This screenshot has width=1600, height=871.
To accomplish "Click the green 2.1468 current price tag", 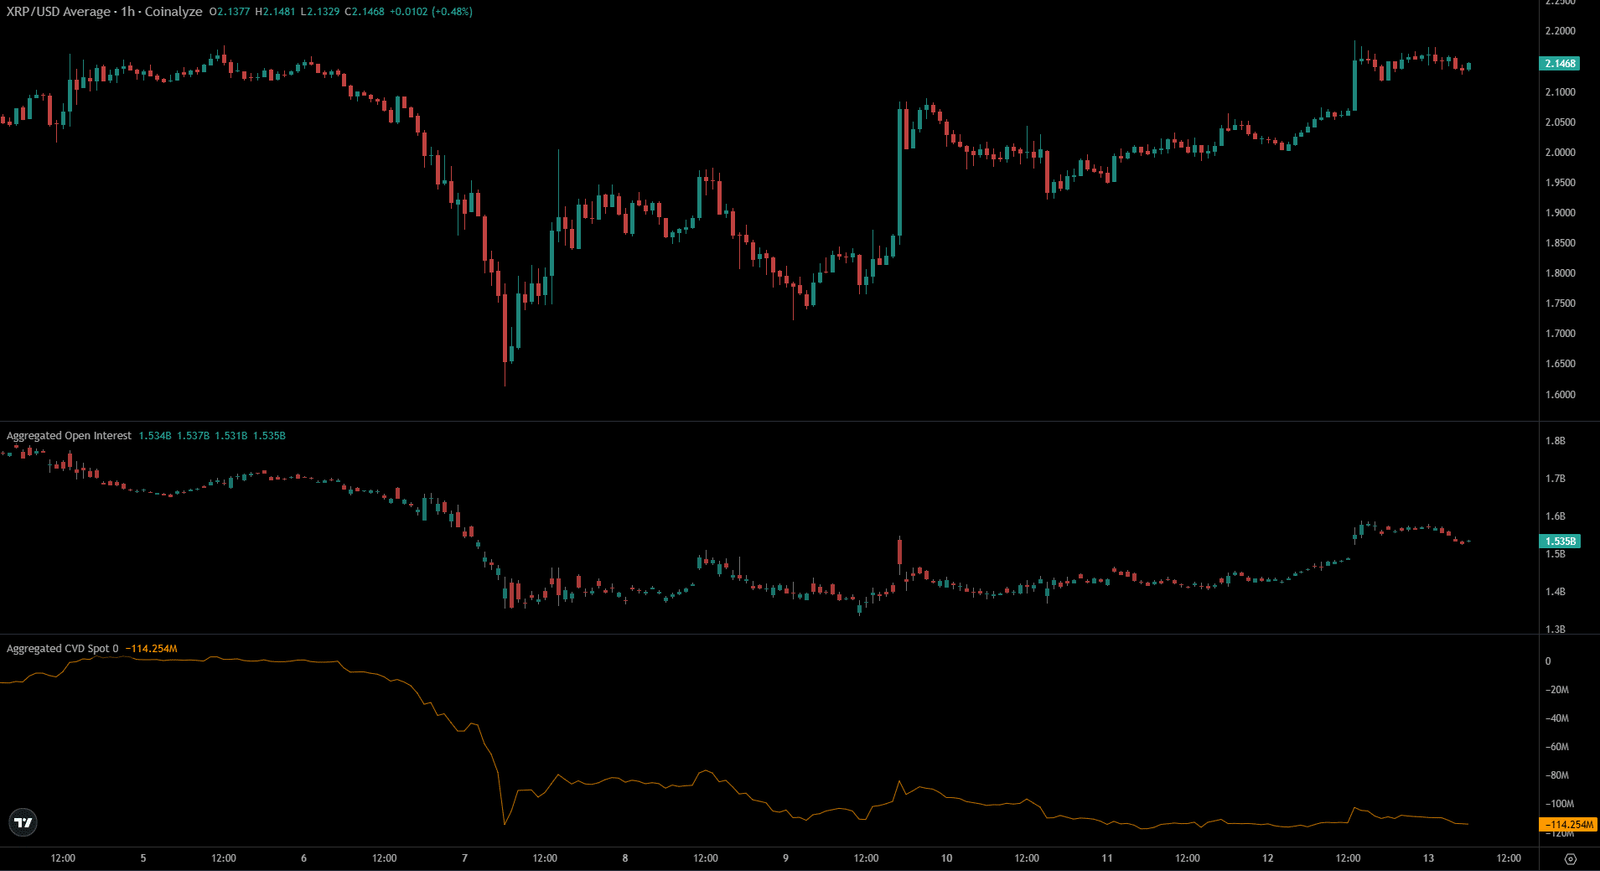I will coord(1559,63).
